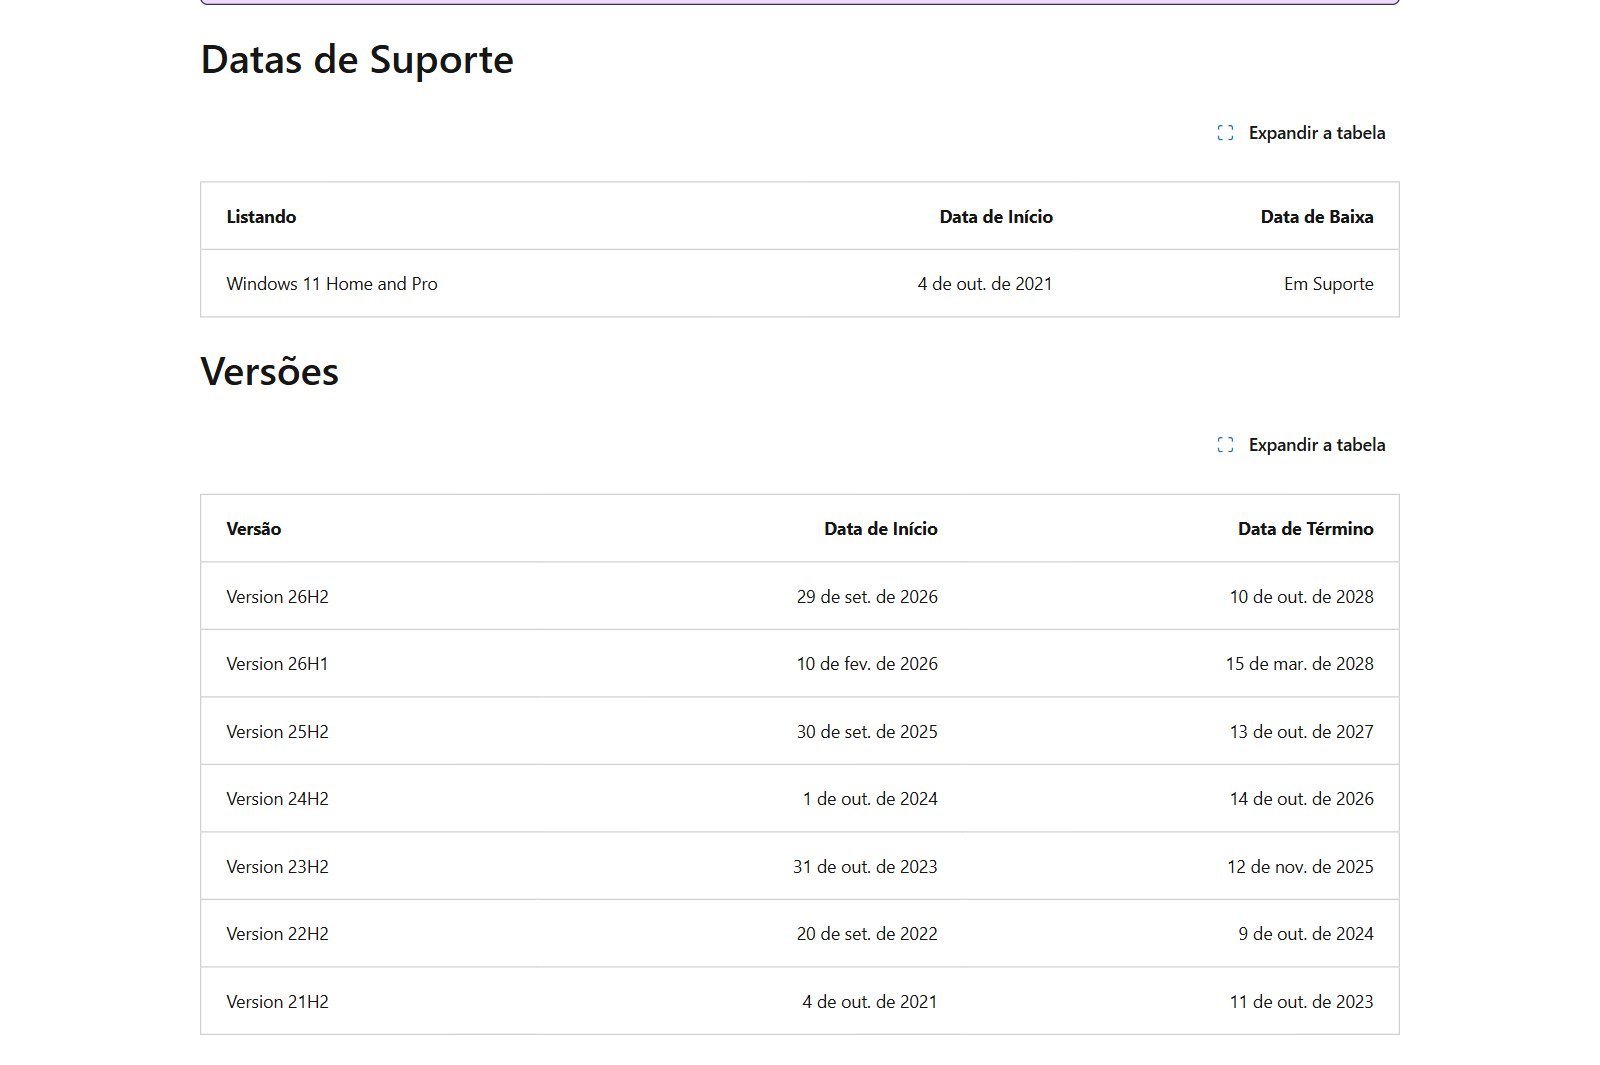Select the Version 21H2 row label
This screenshot has height=1065, width=1600.
278,1002
